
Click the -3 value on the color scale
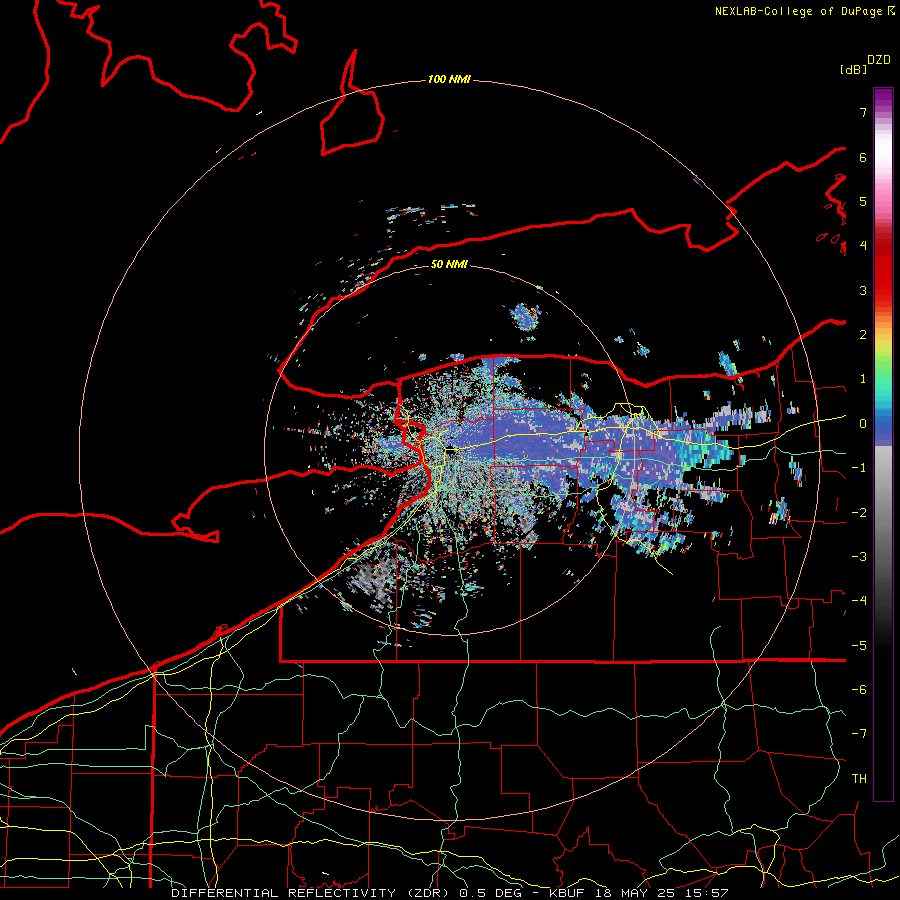point(859,557)
